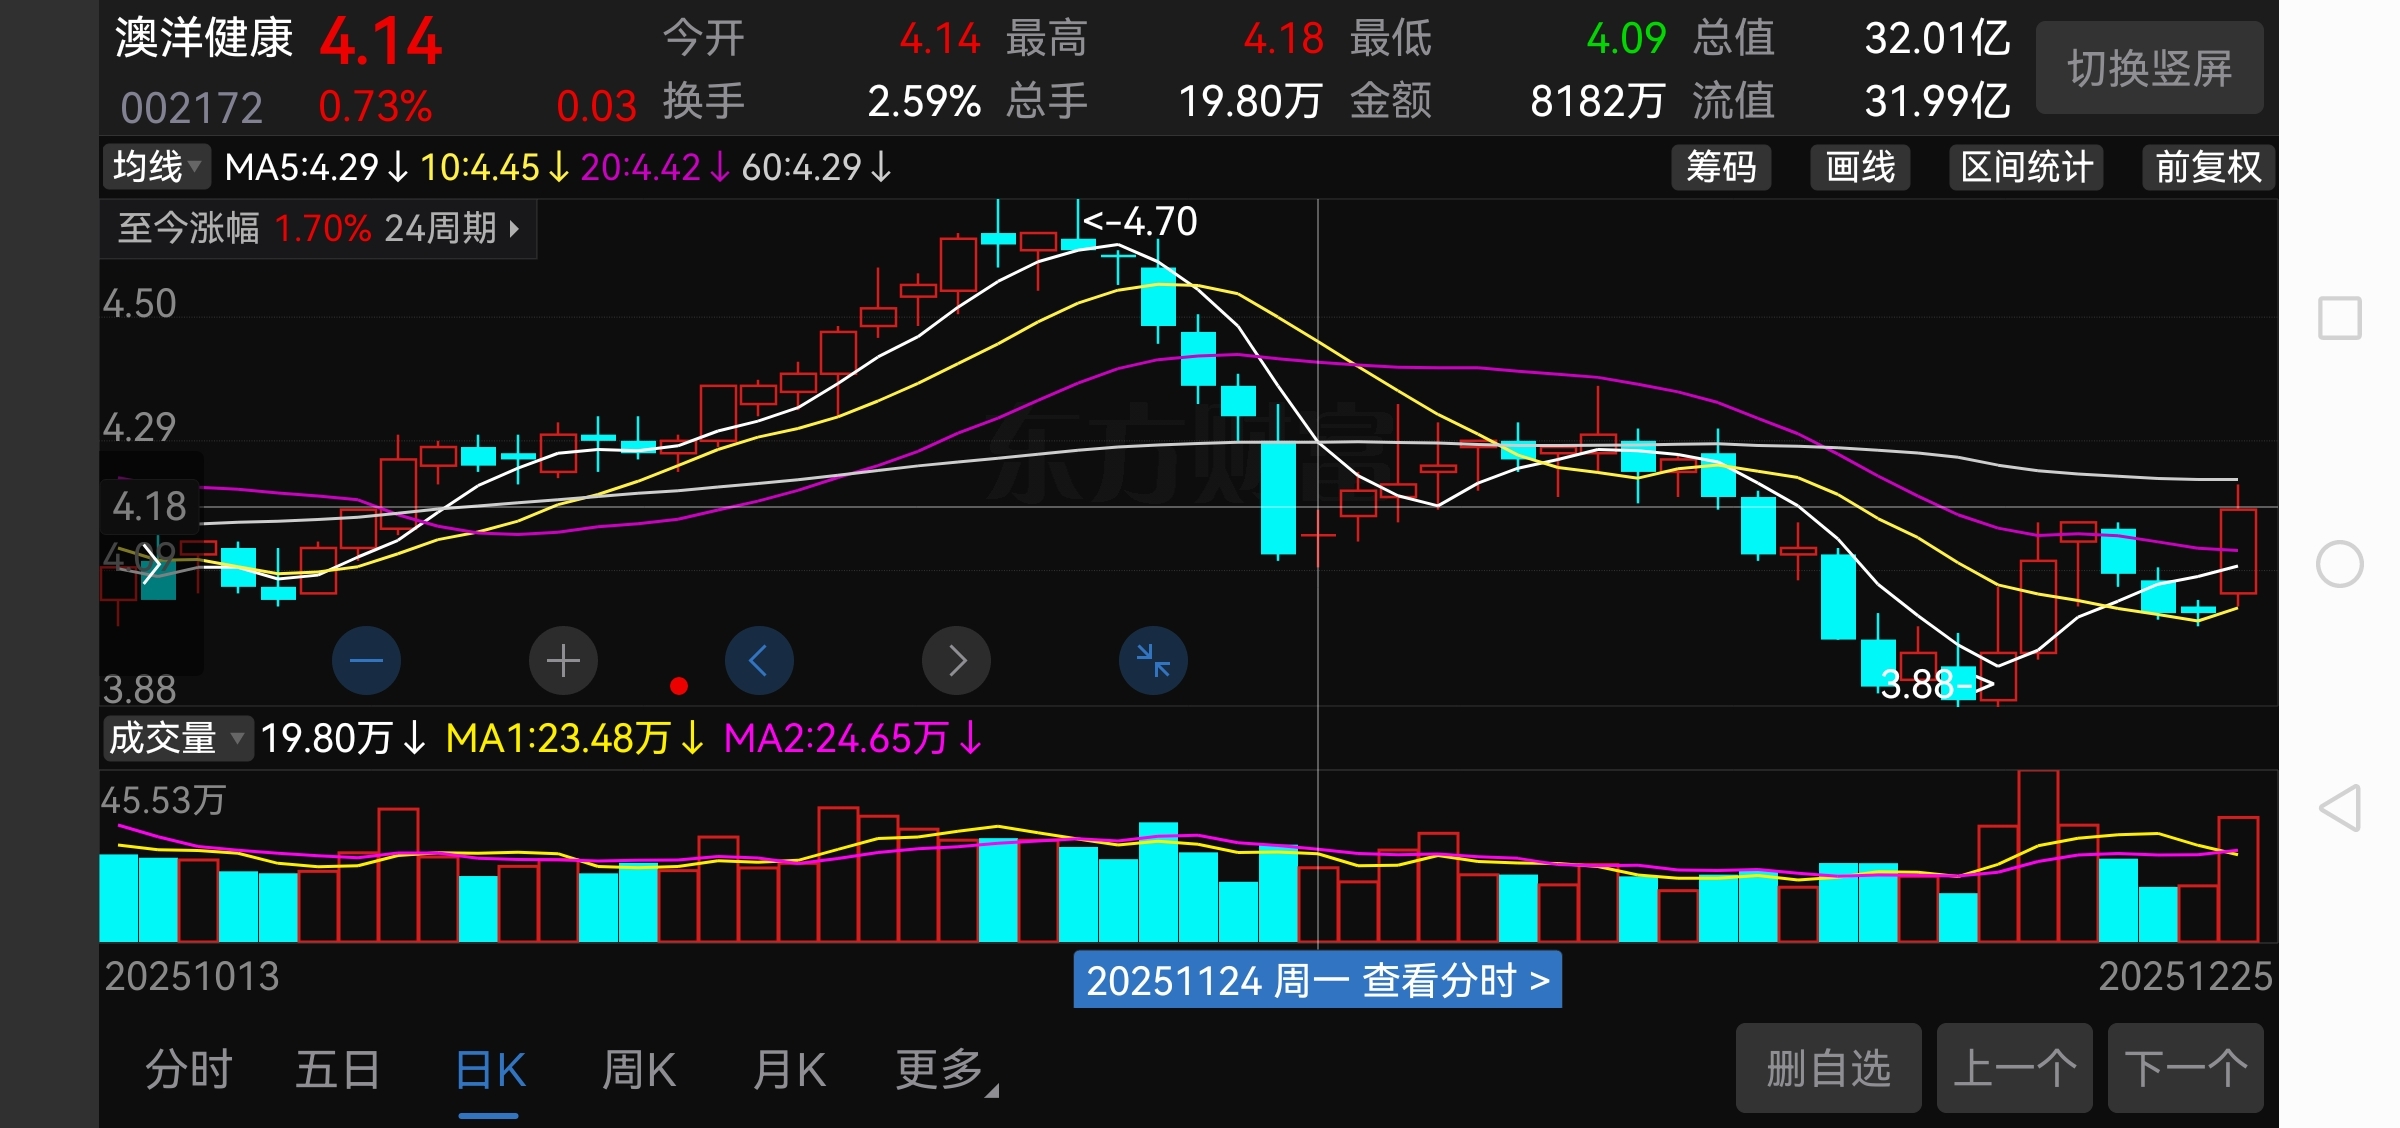Image resolution: width=2400 pixels, height=1128 pixels.
Task: Move the chart cursor left with the blue arrow
Action: (759, 660)
